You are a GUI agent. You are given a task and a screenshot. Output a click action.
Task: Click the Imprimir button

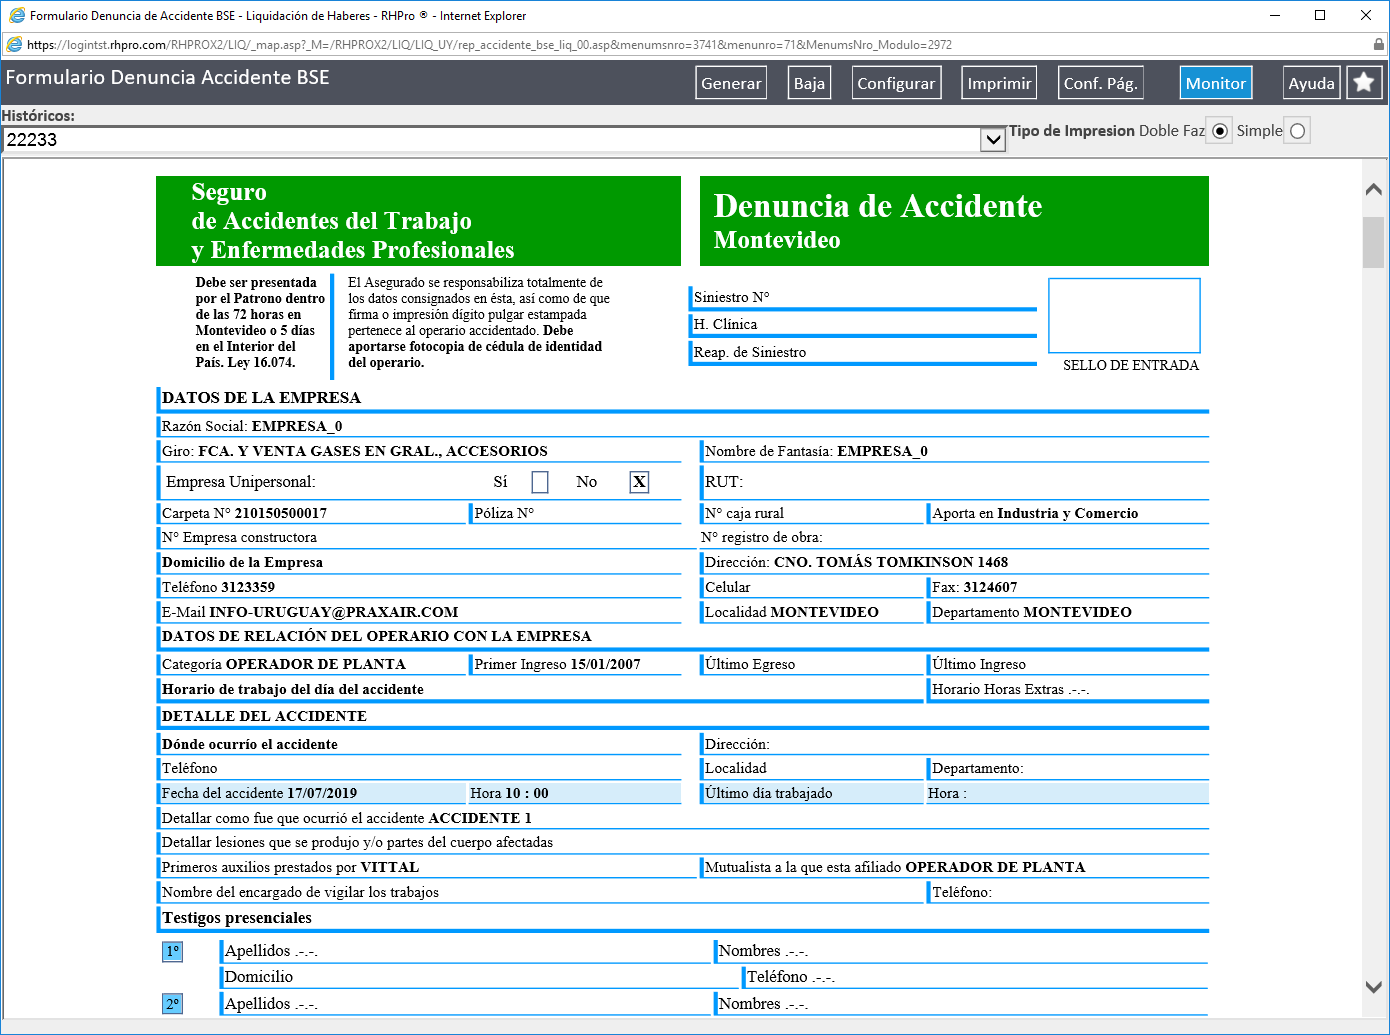tap(999, 83)
